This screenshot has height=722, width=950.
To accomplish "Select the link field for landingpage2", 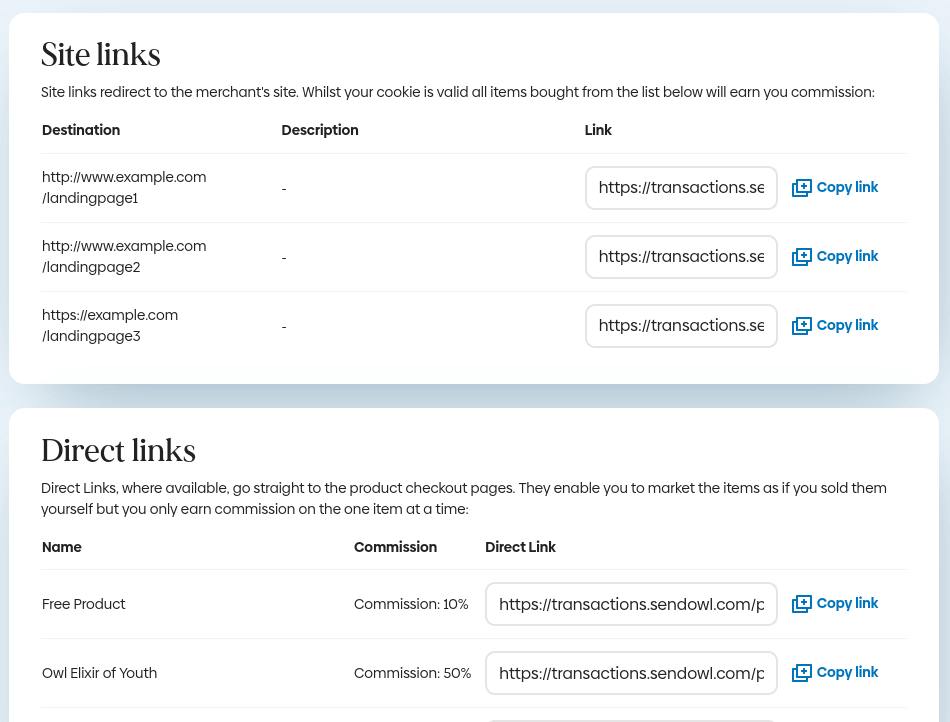I will click(x=681, y=257).
